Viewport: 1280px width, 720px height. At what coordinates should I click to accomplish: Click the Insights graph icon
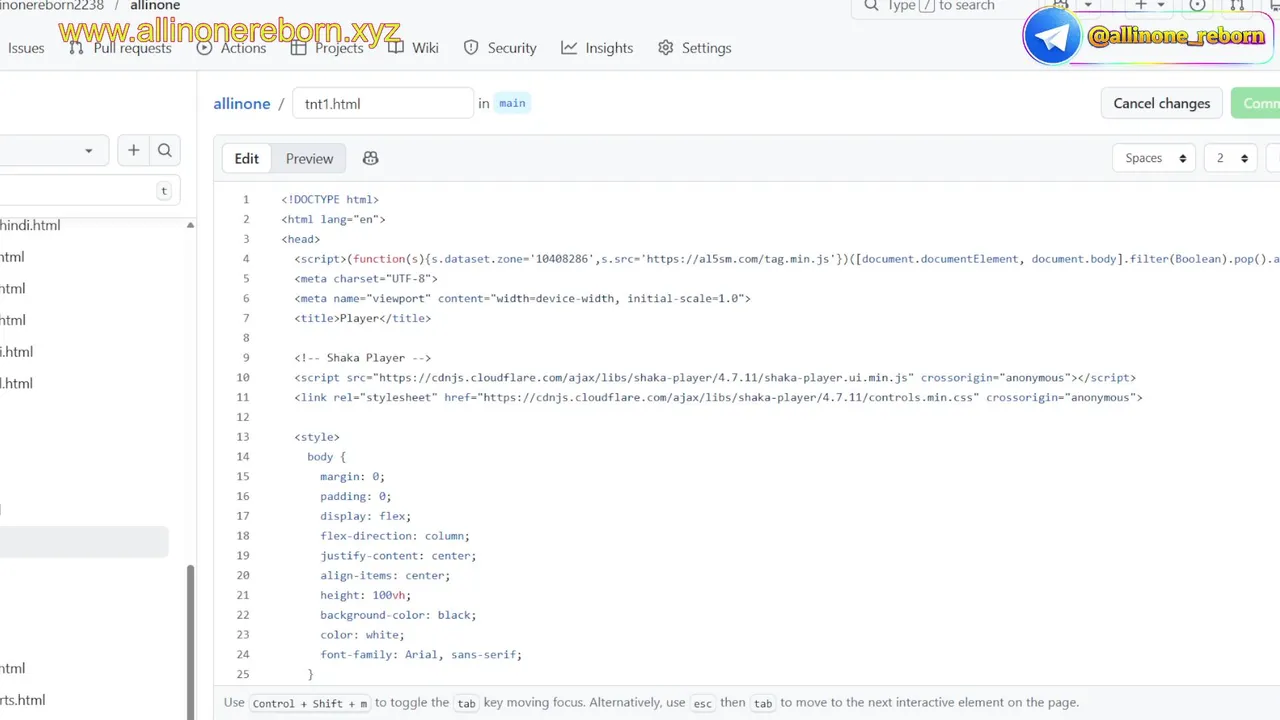[x=569, y=48]
